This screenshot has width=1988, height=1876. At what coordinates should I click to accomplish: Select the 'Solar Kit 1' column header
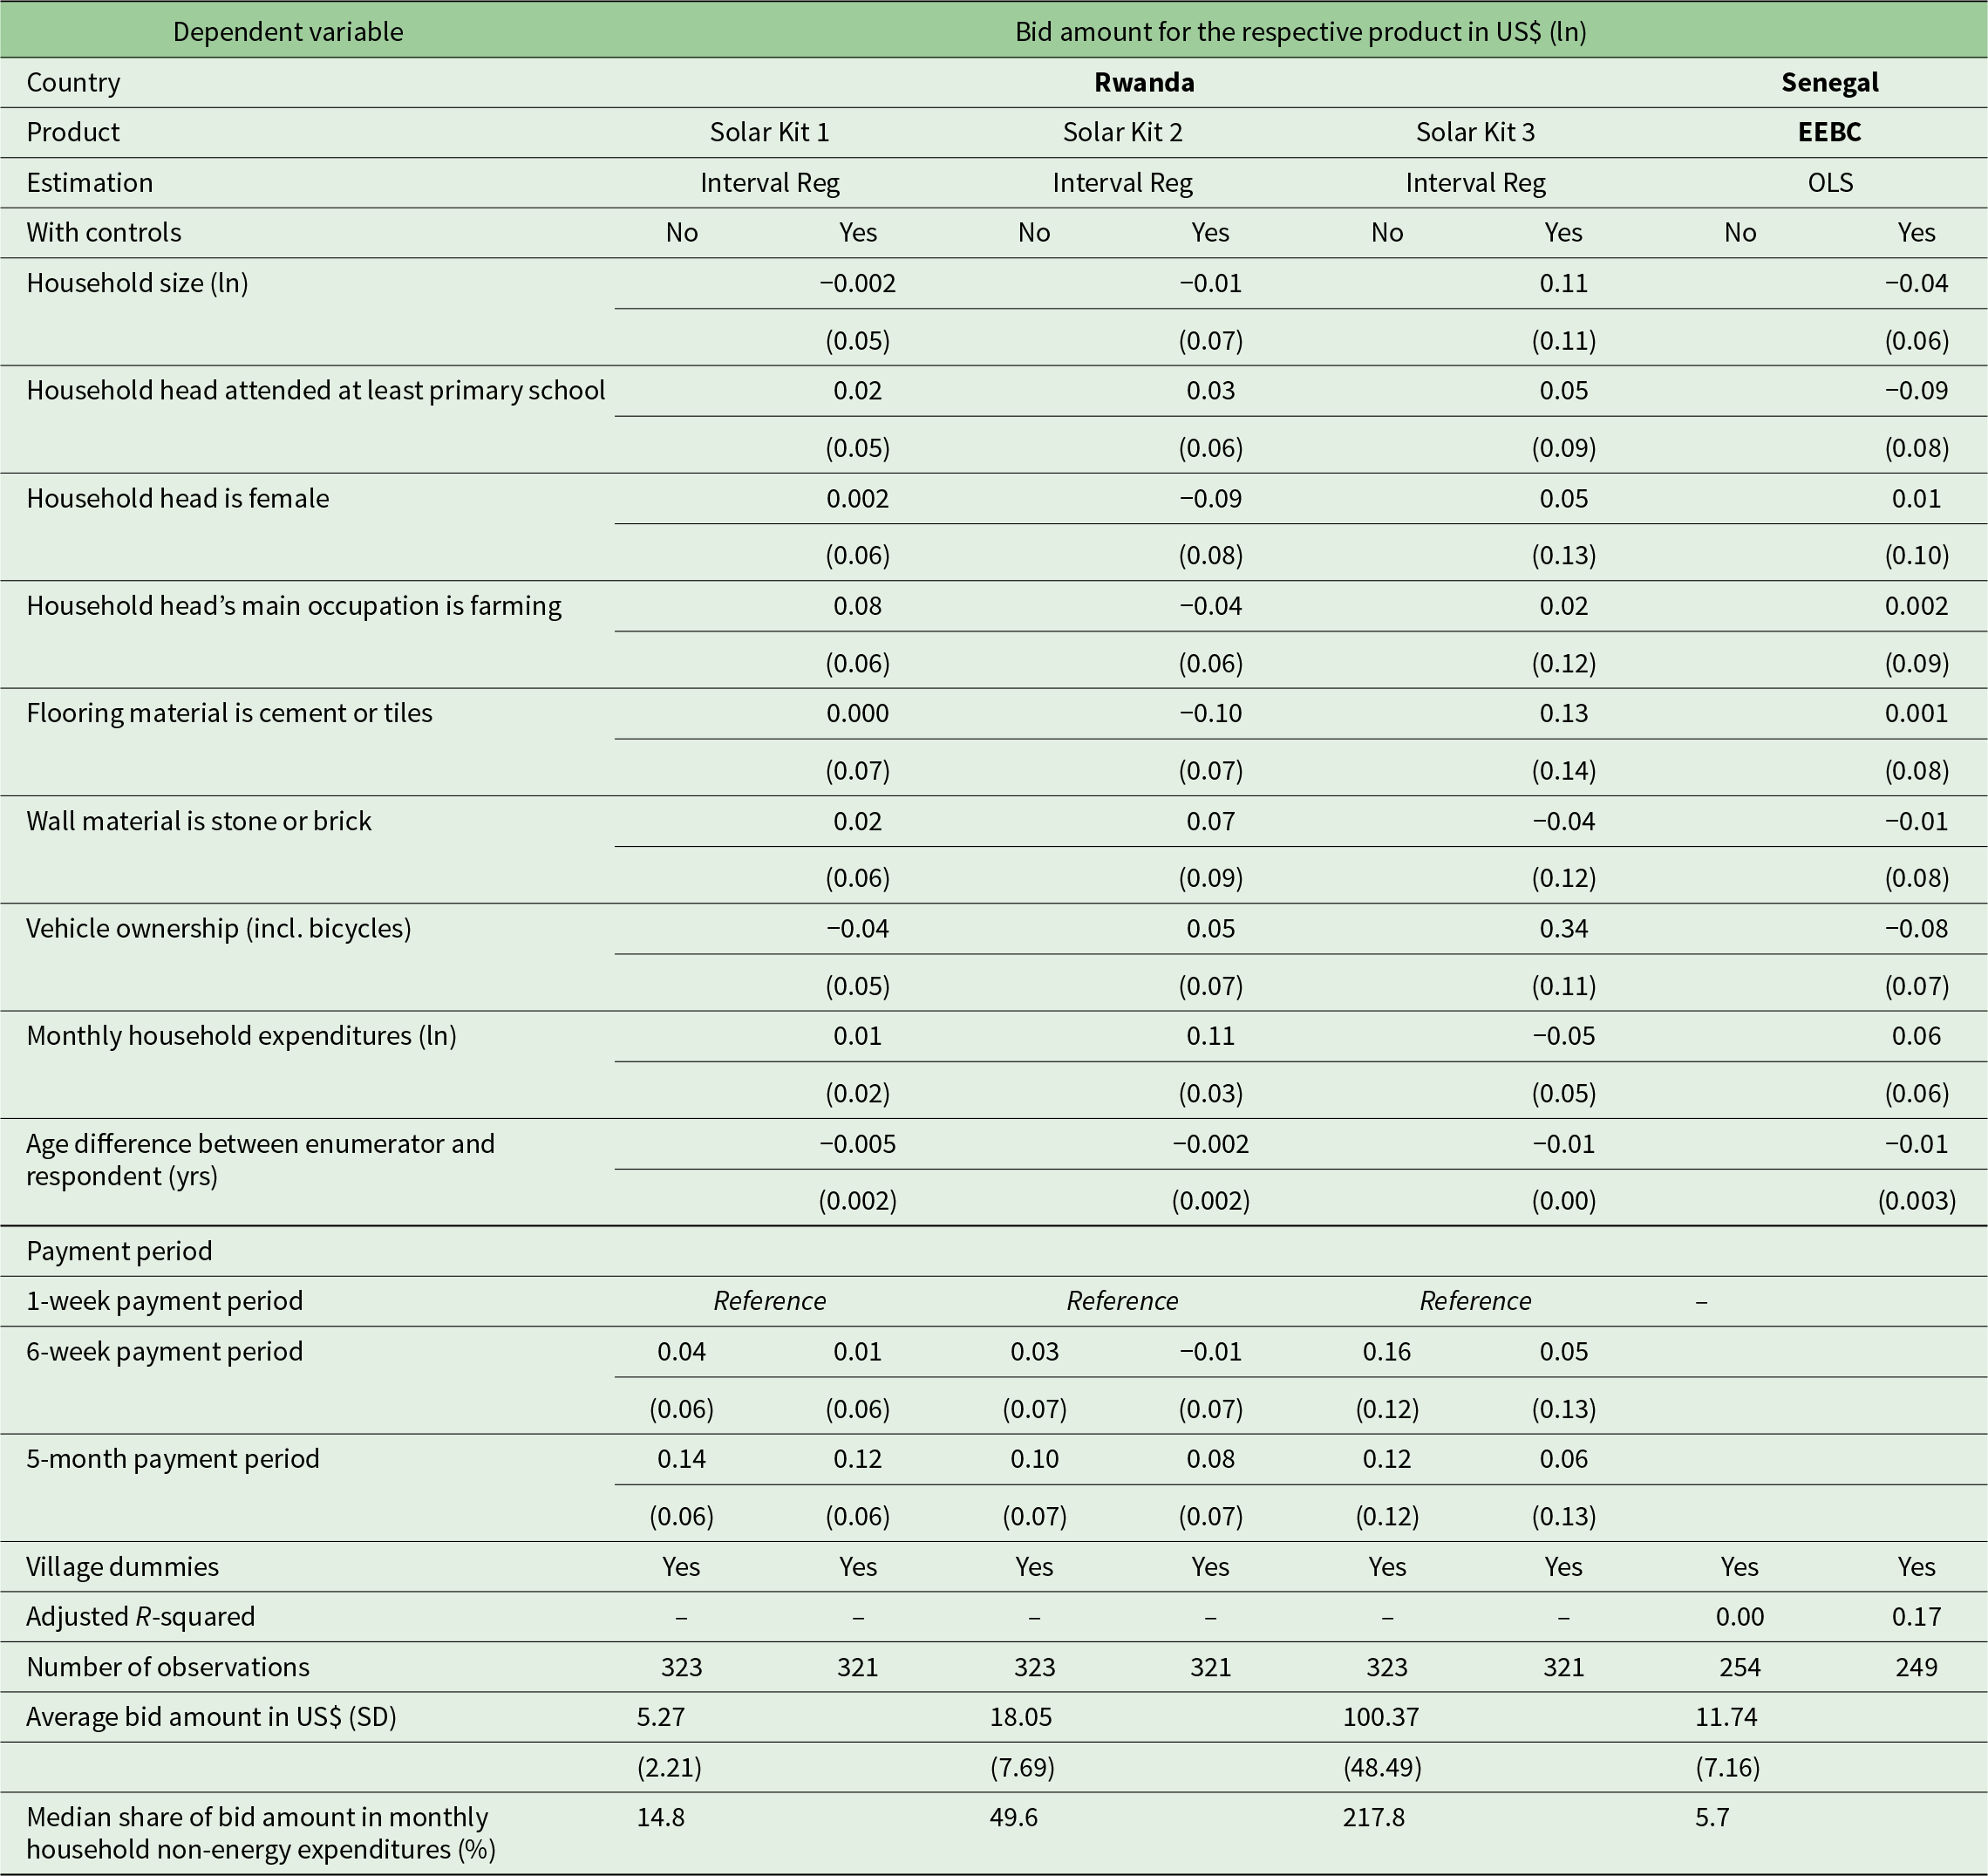769,132
